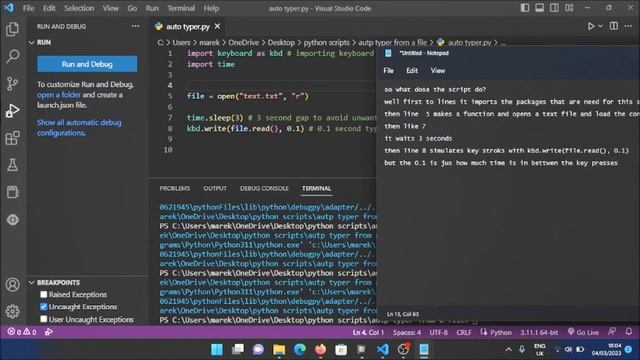Click Notepad icon in taskbar
The image size is (640, 360).
pyautogui.click(x=424, y=349)
